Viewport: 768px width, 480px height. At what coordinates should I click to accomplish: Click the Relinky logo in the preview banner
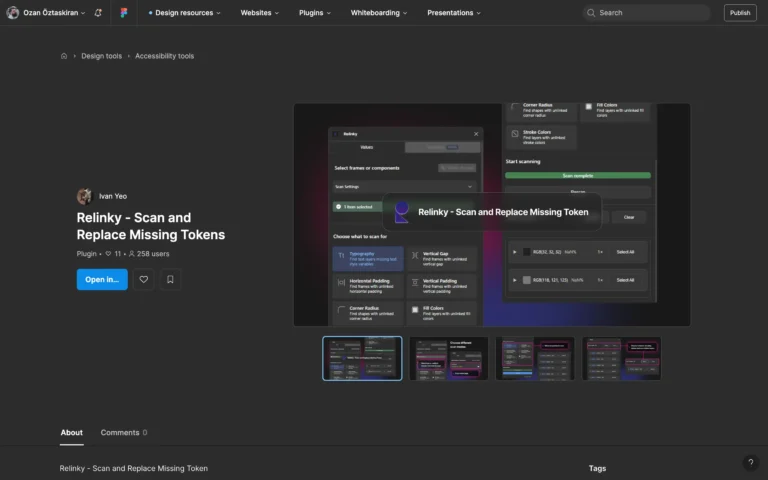(402, 212)
